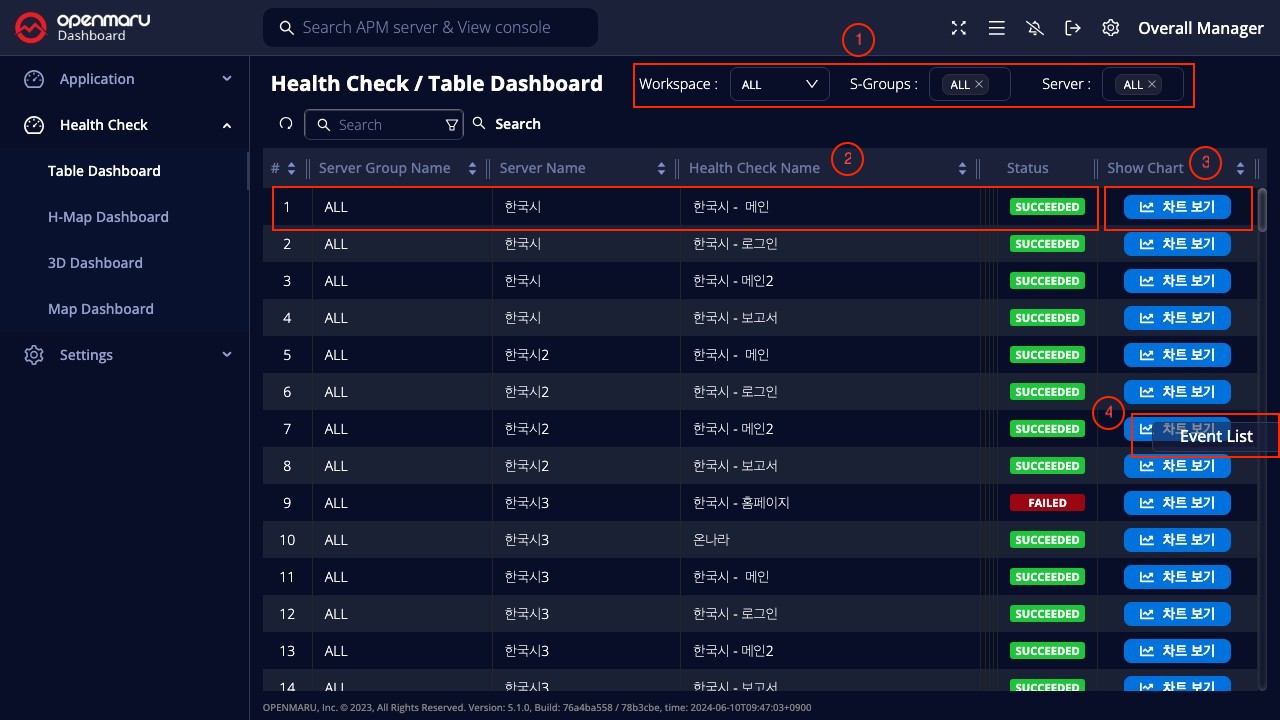Screen dimensions: 1280x720
Task: Open the hamburger menu icon
Action: pos(996,28)
